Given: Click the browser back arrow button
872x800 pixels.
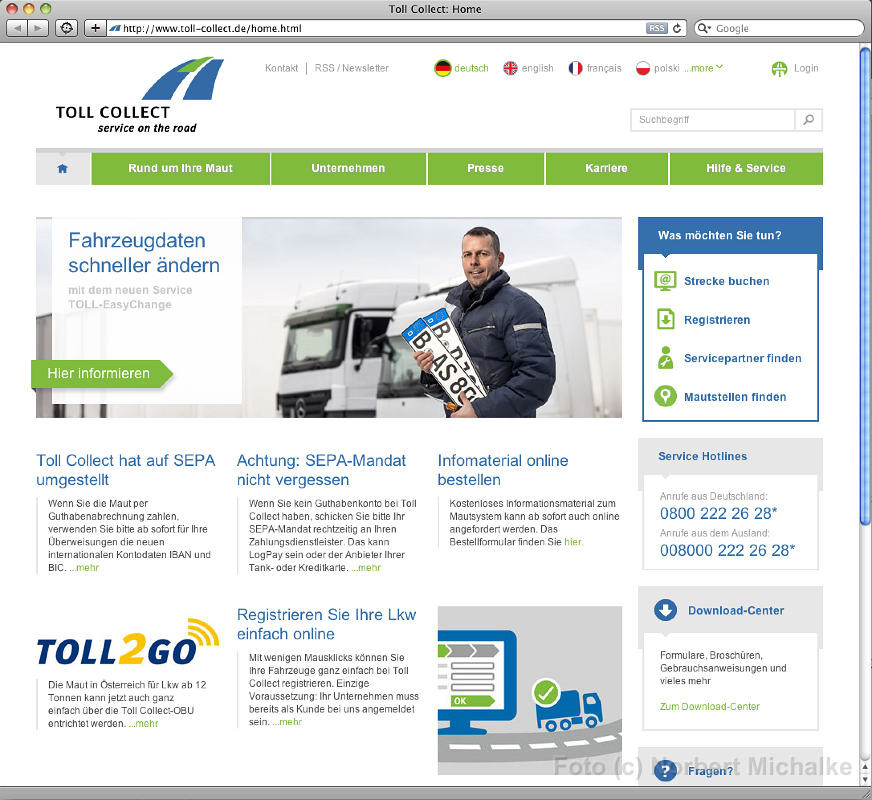Looking at the screenshot, I should click(x=18, y=28).
